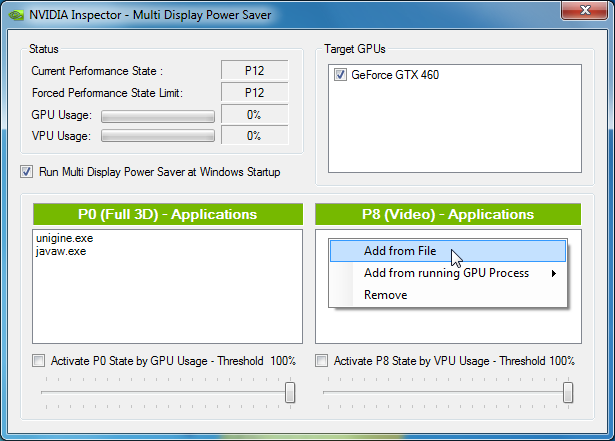
Task: Select javaw.exe in the P0 applications list
Action: pos(60,251)
